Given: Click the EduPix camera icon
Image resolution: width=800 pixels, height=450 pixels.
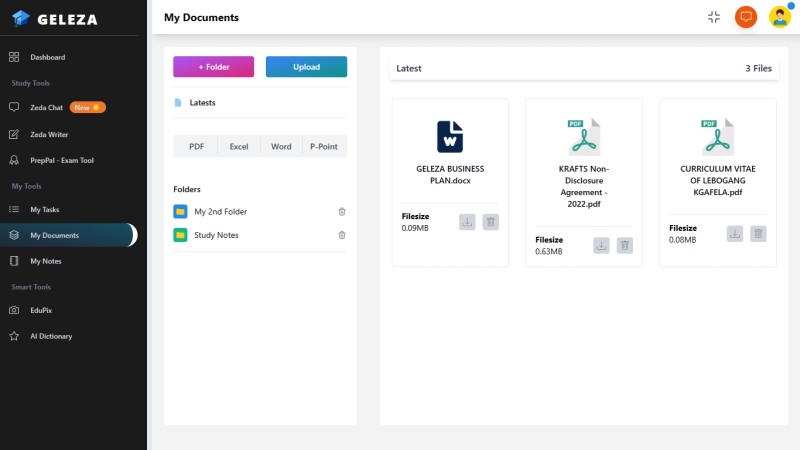Looking at the screenshot, I should 14,310.
